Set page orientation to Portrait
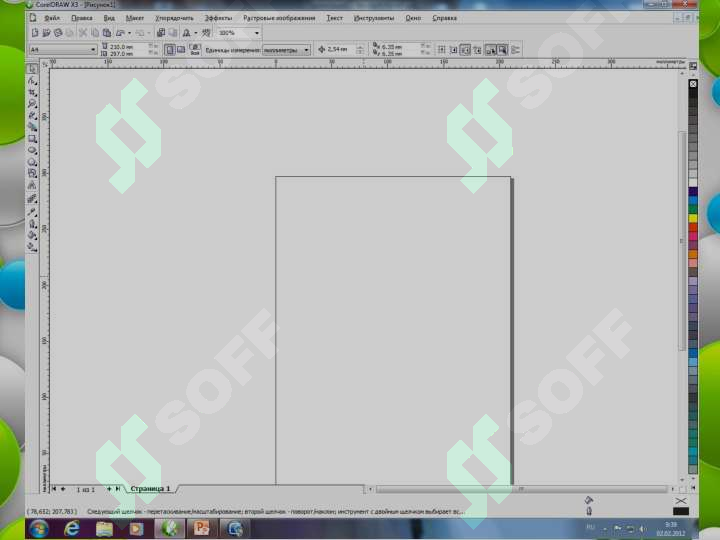This screenshot has height=540, width=720. click(169, 50)
